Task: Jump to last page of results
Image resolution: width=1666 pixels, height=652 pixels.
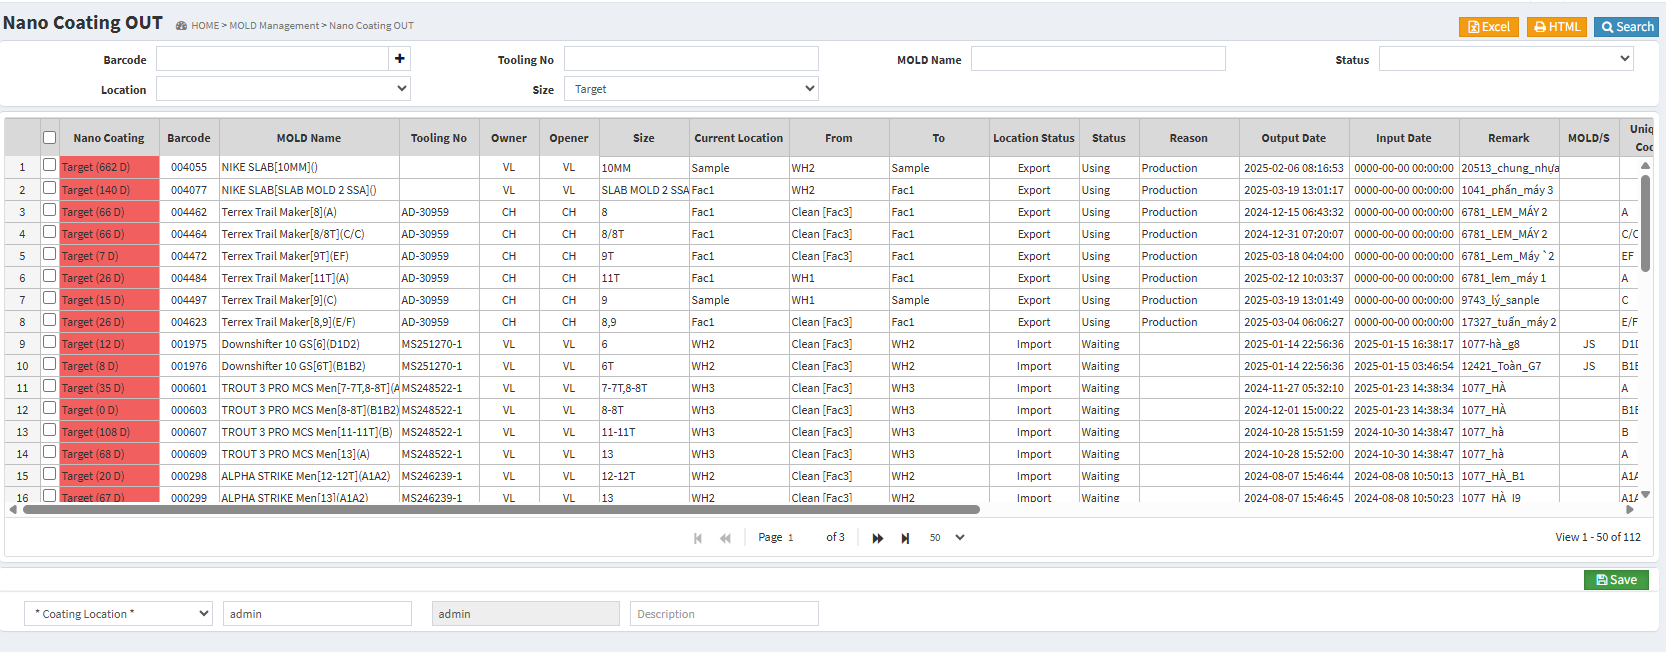Action: tap(905, 538)
